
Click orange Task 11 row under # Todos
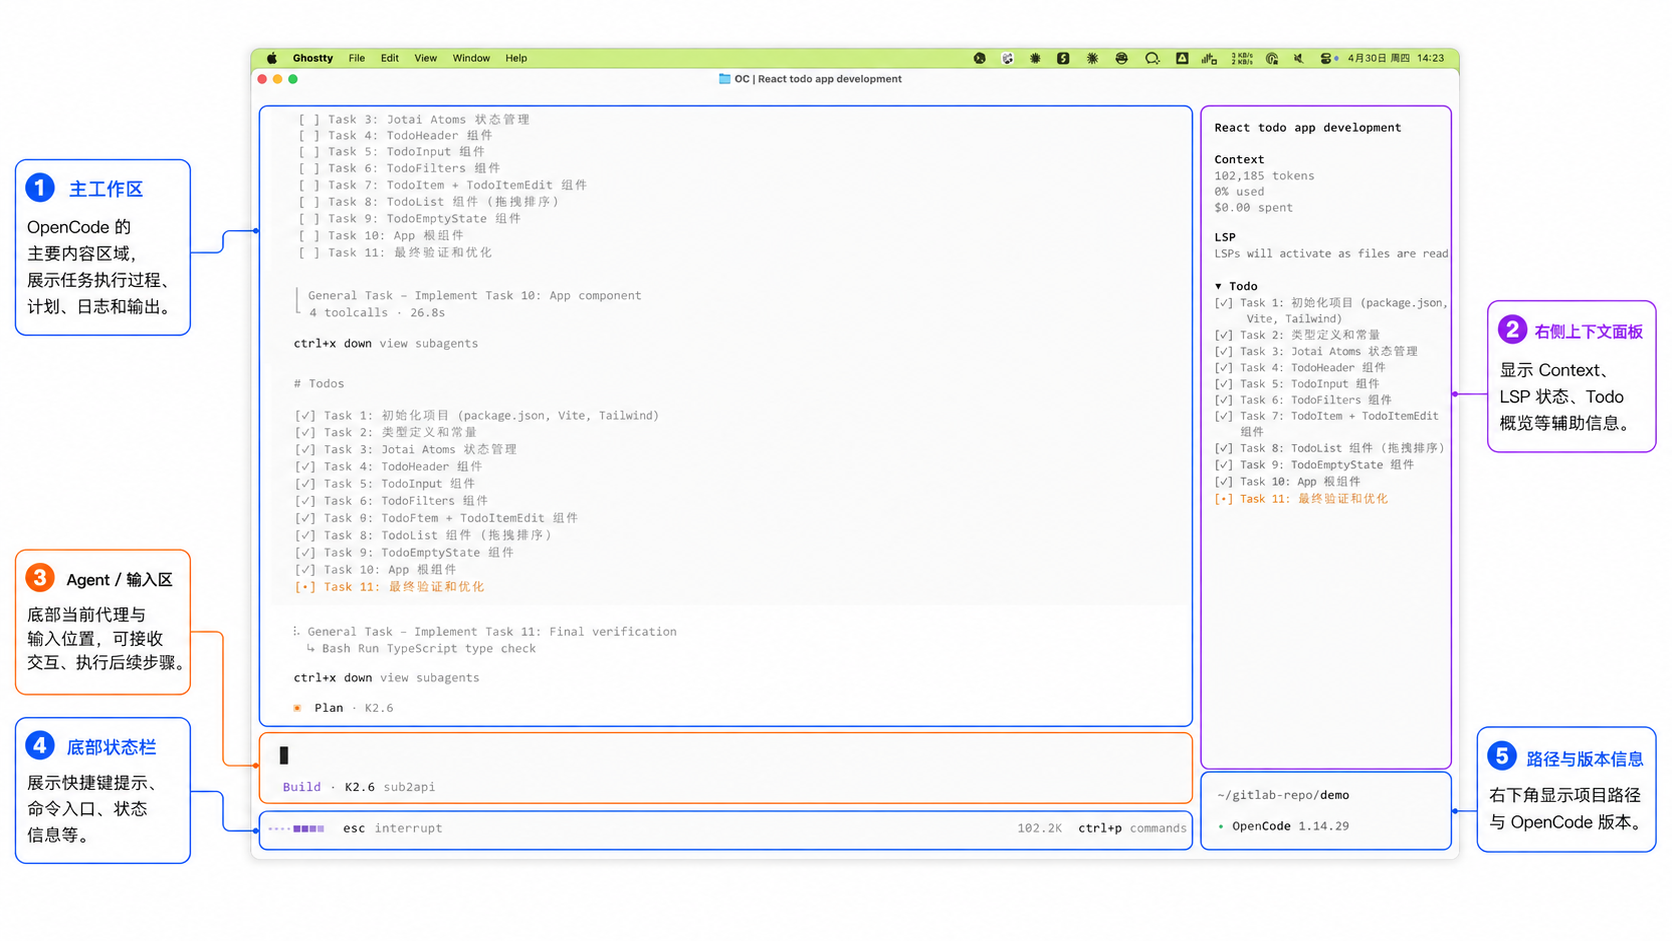pyautogui.click(x=389, y=587)
